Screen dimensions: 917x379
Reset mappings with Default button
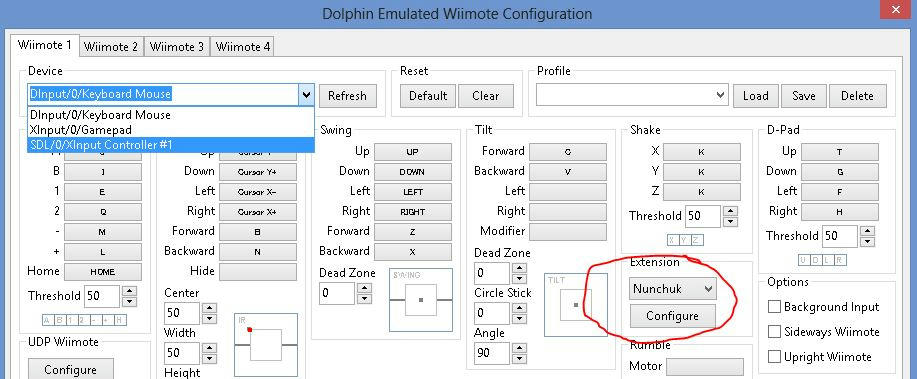point(428,96)
